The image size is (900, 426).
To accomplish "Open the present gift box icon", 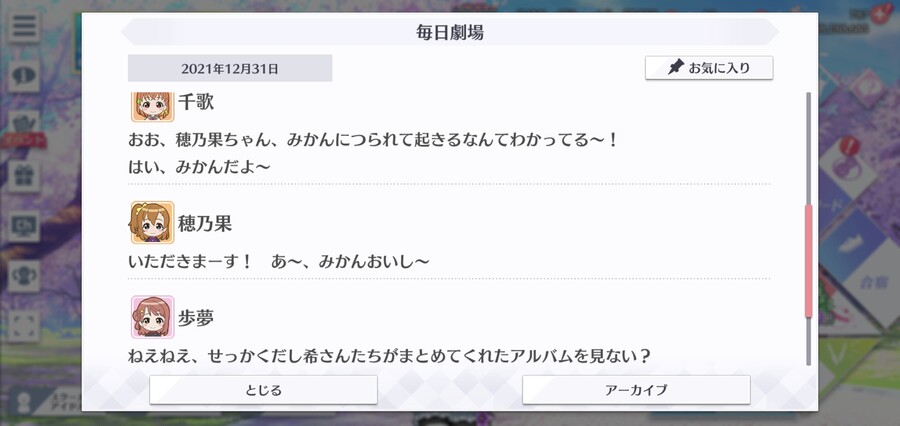I will 24,176.
